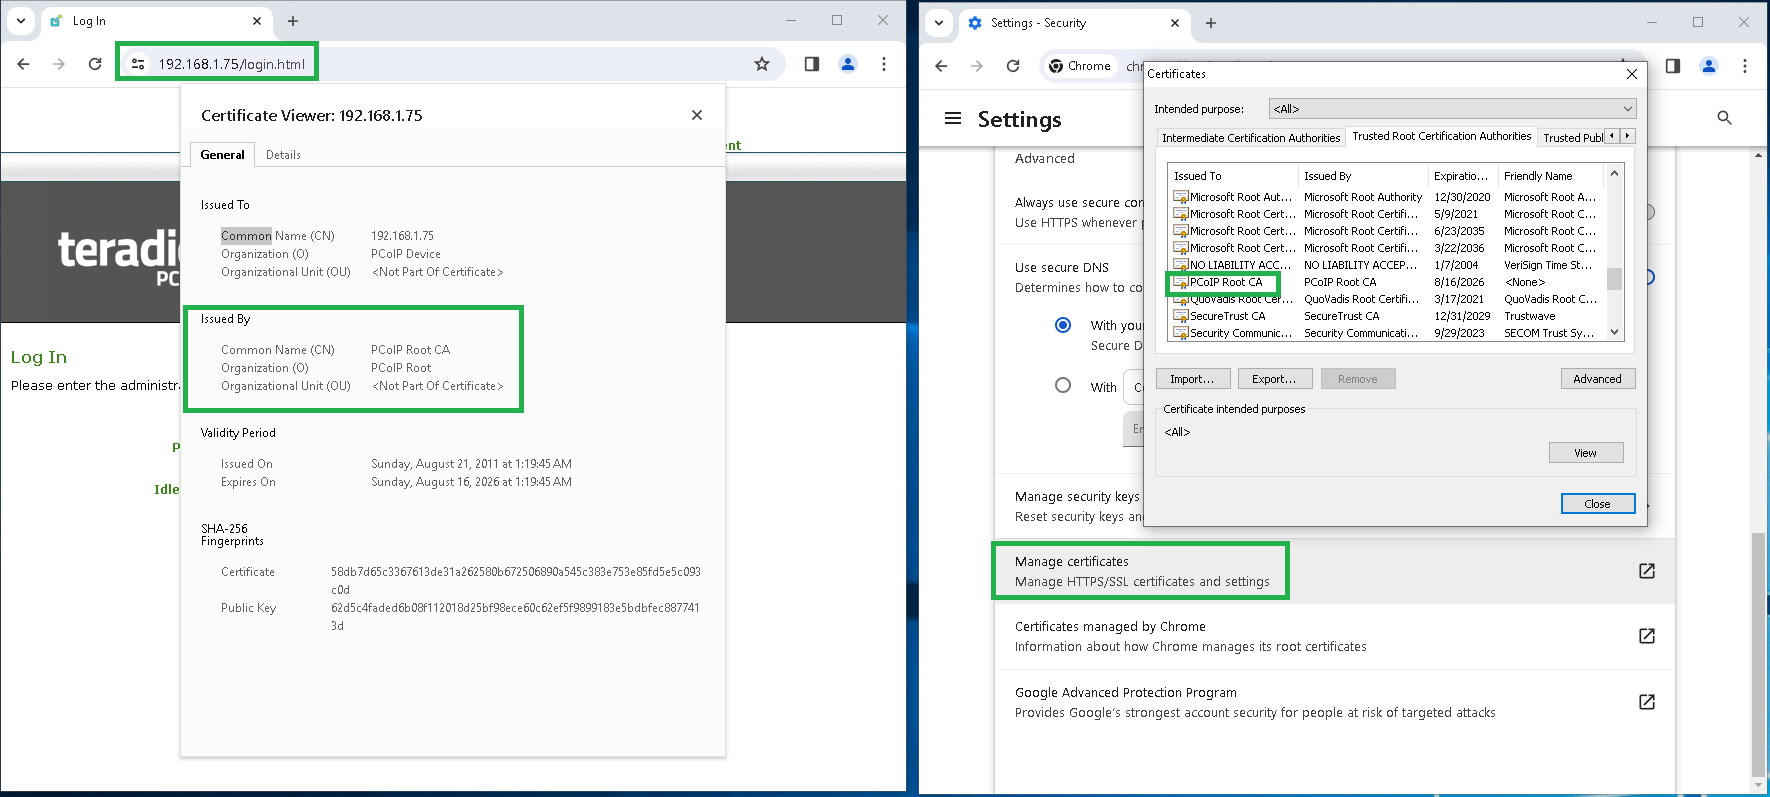Go back in Settings window
The width and height of the screenshot is (1770, 797).
pos(941,66)
